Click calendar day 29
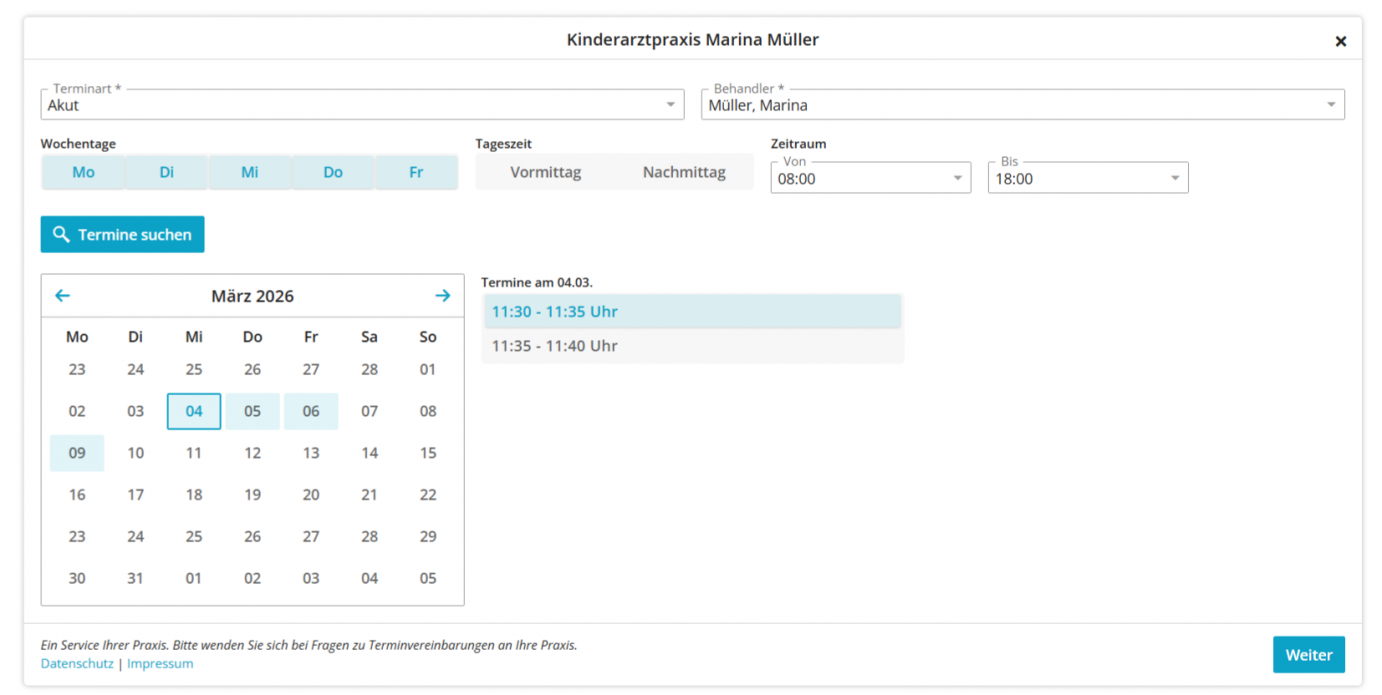1382x695 pixels. tap(428, 537)
